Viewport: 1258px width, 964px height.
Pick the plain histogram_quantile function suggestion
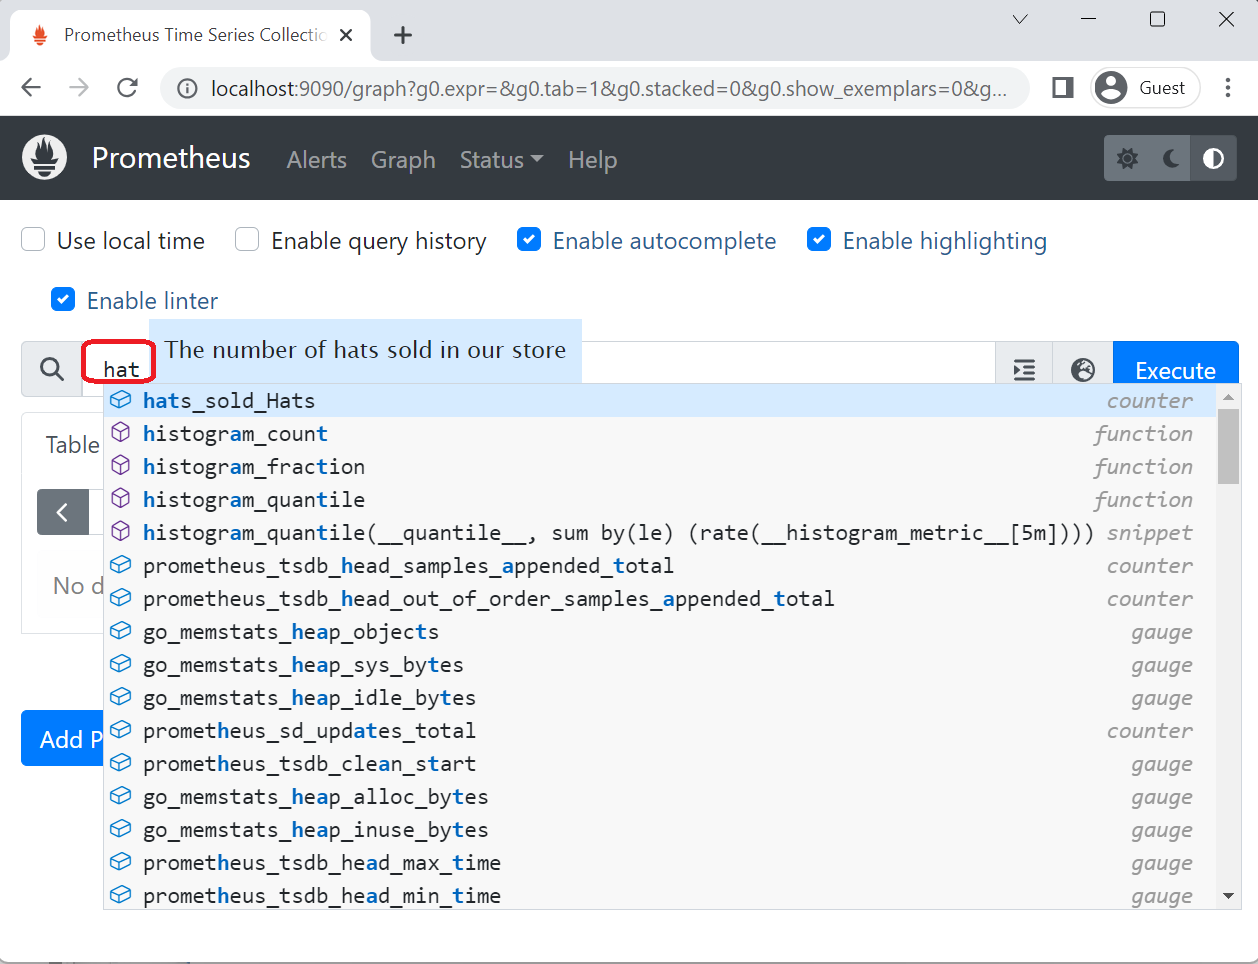[660, 499]
